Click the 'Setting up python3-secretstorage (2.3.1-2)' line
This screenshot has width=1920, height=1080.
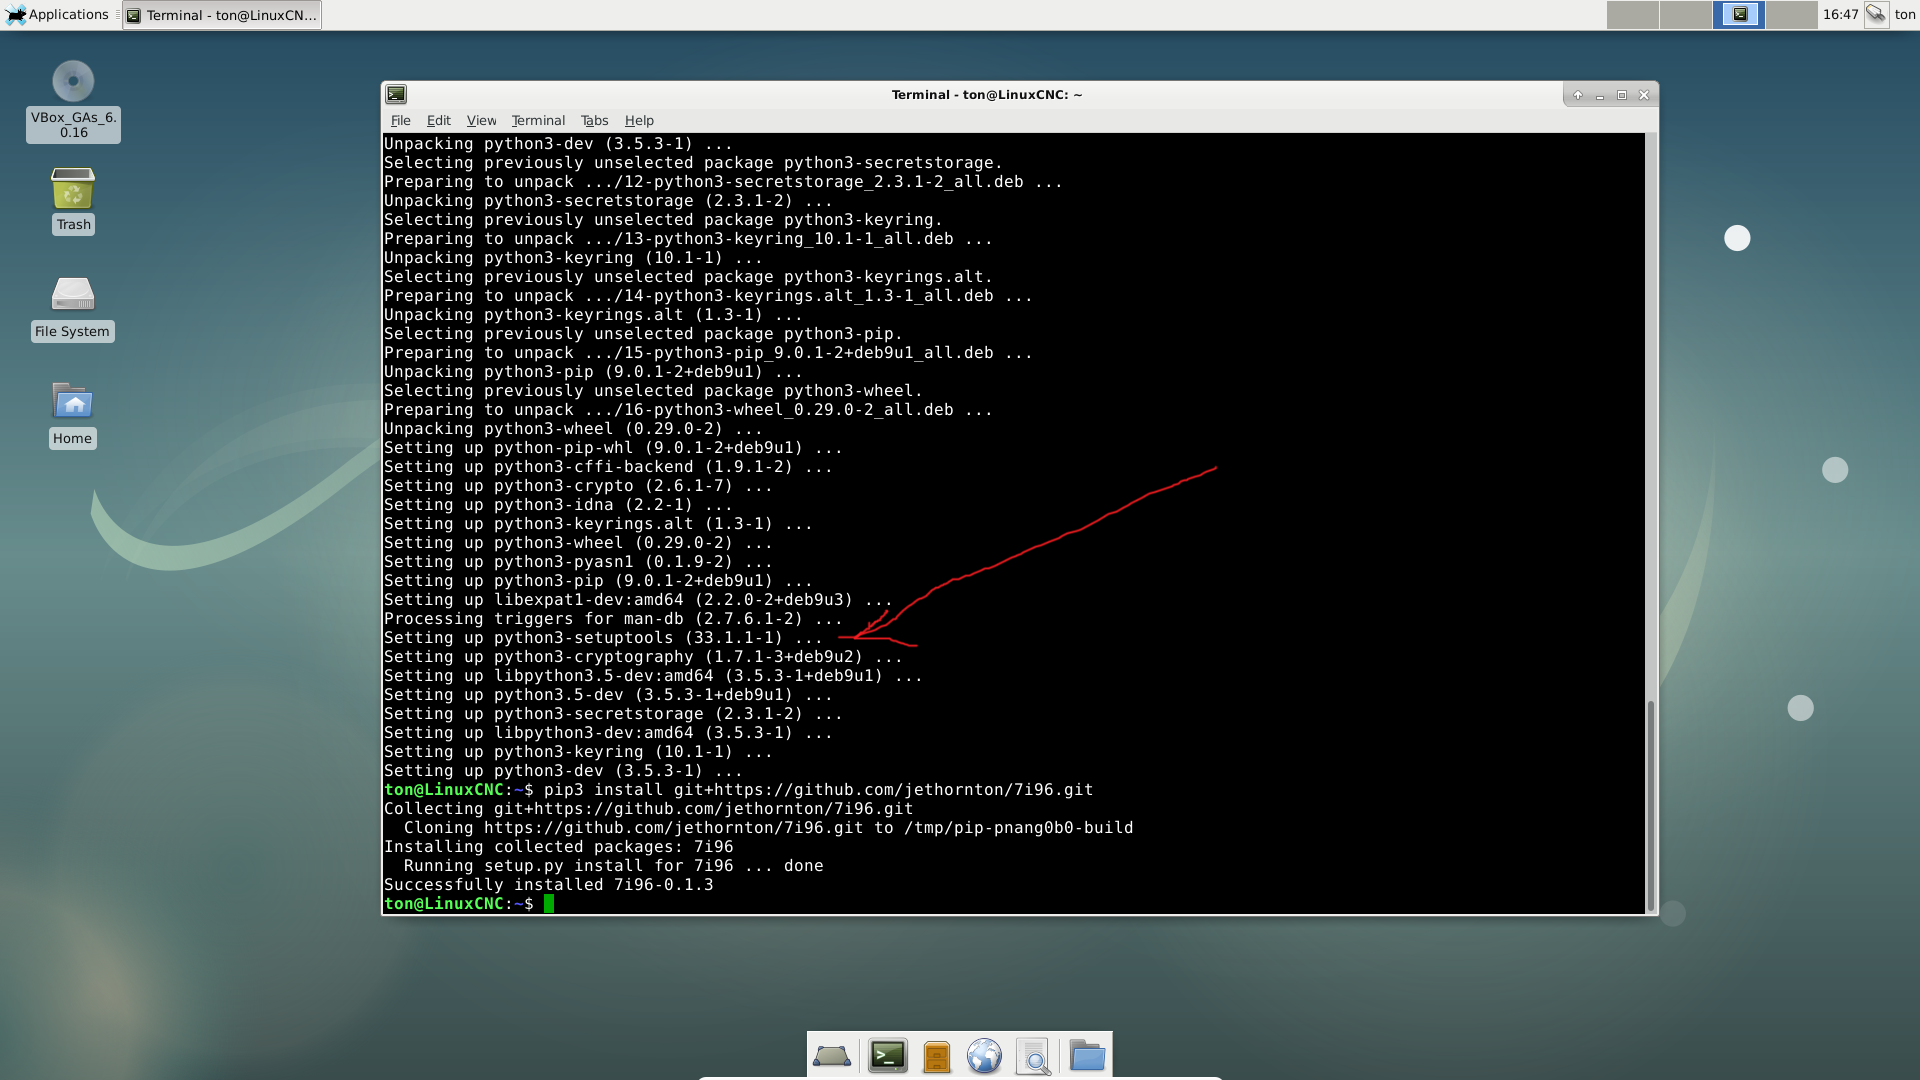pyautogui.click(x=613, y=714)
